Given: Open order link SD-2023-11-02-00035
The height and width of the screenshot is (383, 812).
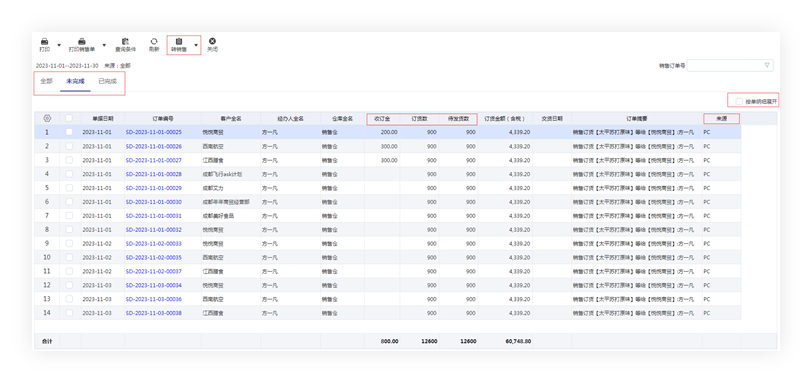Looking at the screenshot, I should pos(154,257).
